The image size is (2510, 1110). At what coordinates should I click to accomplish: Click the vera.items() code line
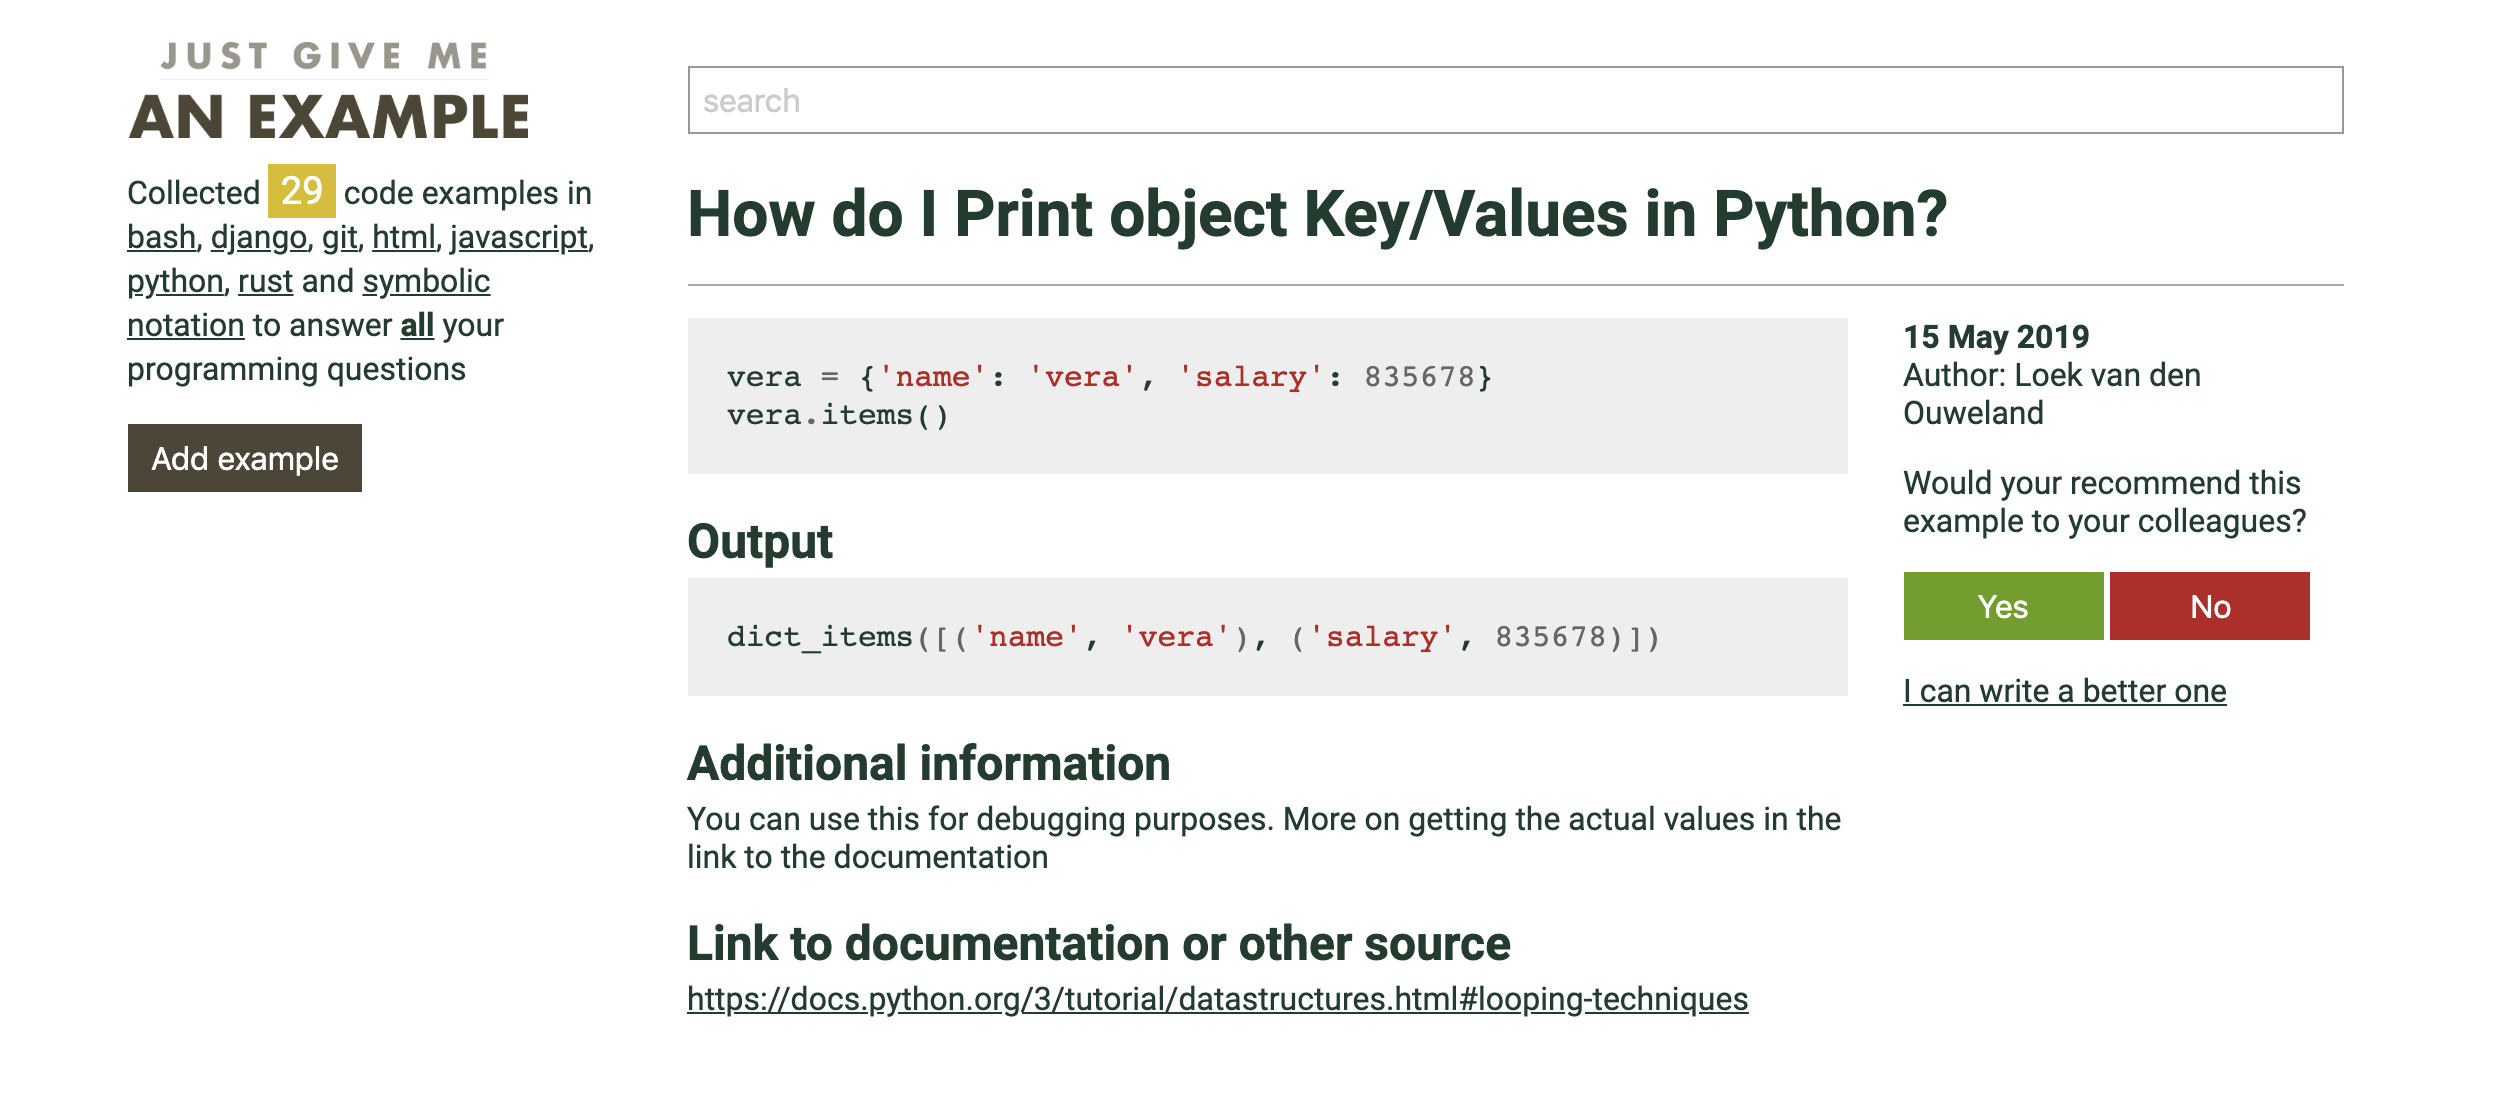[x=838, y=416]
